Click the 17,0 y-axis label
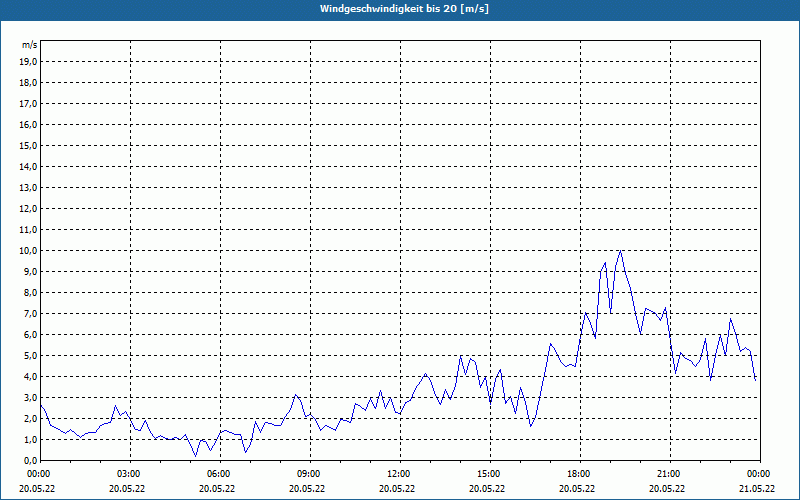Screen dimensions: 800x500 pyautogui.click(x=28, y=104)
